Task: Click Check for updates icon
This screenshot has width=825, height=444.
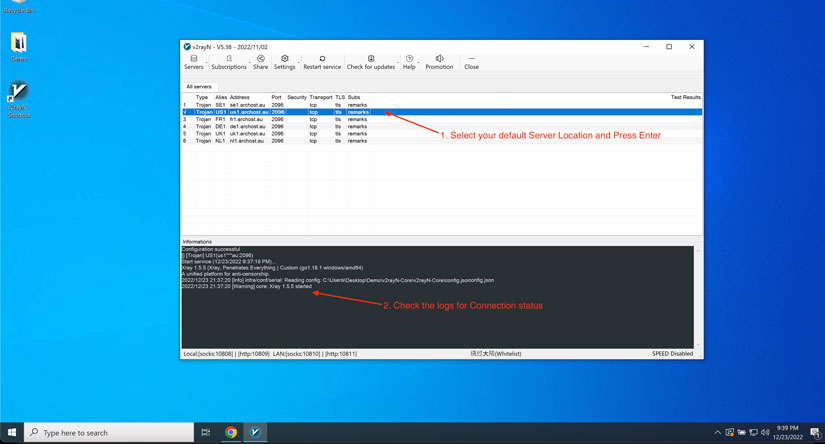Action: [370, 62]
